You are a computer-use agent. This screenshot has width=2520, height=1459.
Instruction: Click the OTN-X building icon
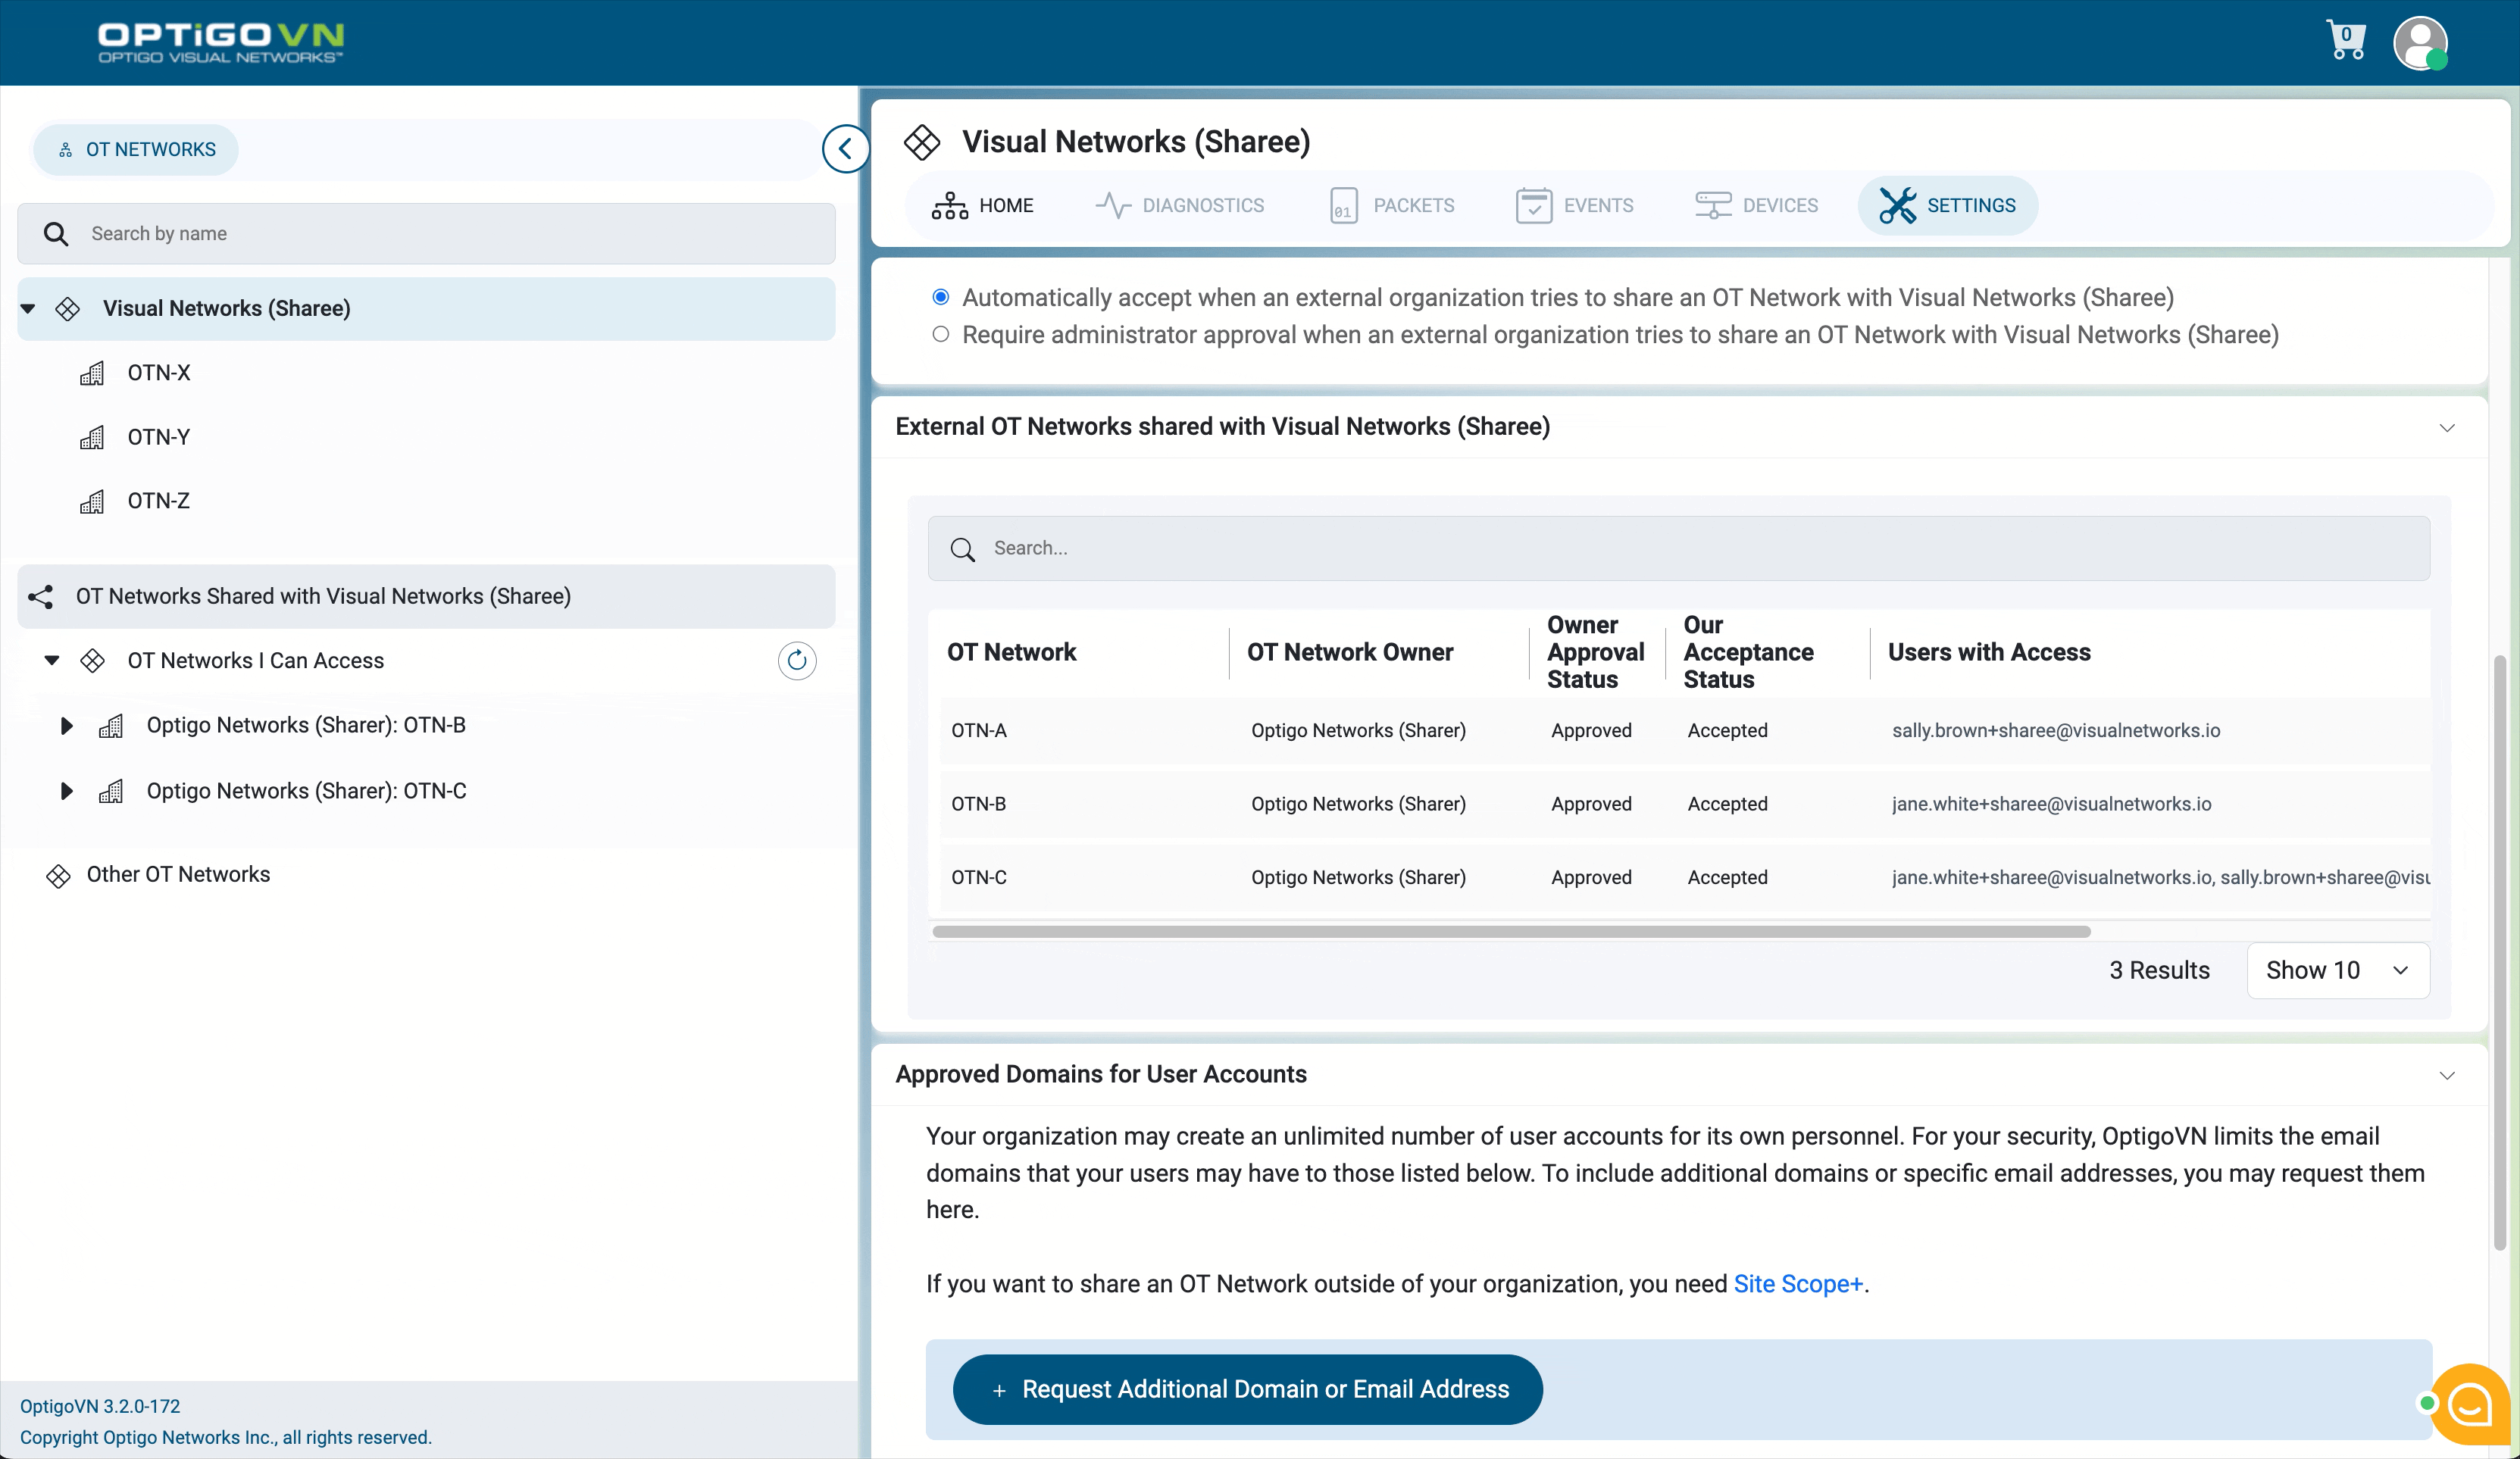[x=92, y=373]
